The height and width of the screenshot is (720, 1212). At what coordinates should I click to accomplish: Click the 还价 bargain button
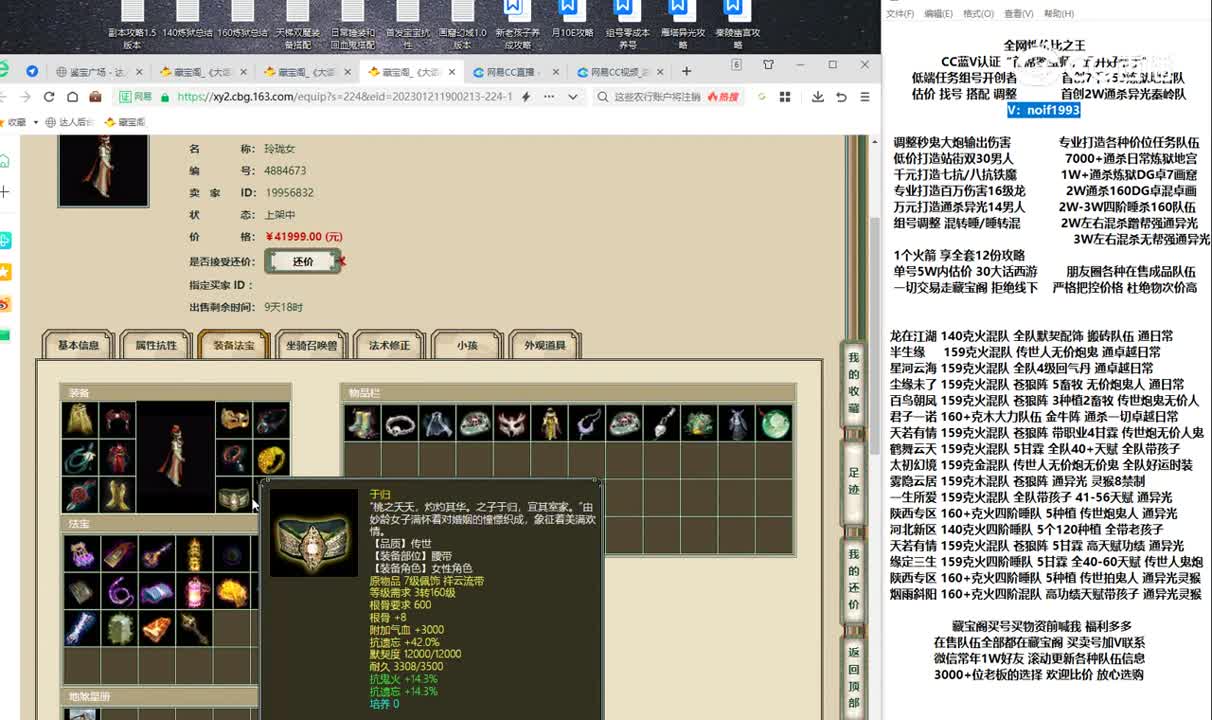pyautogui.click(x=303, y=261)
